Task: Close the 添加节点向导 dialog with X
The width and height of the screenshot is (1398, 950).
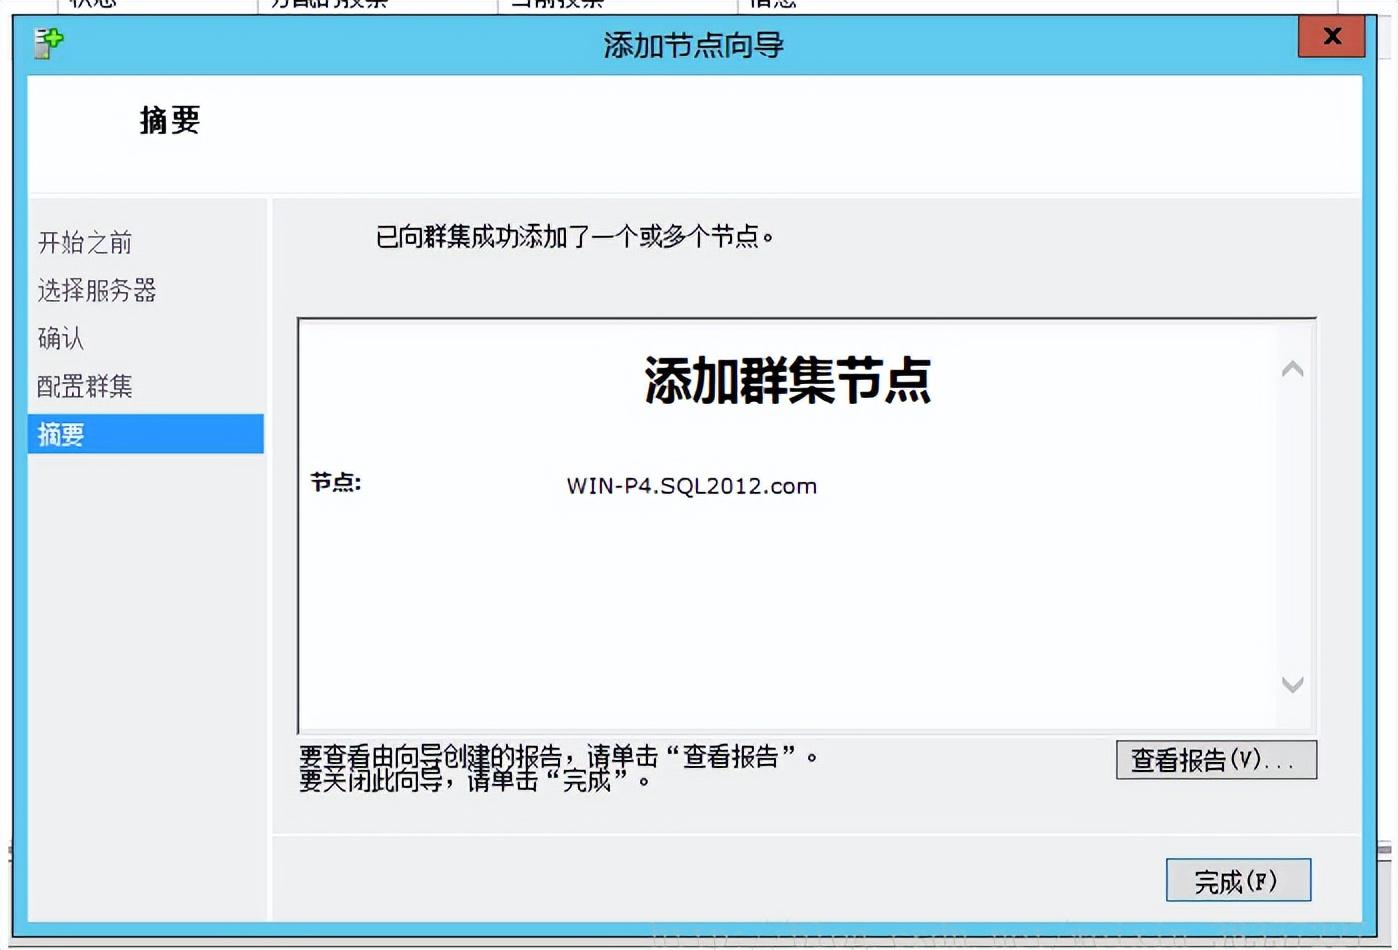Action: coord(1331,37)
